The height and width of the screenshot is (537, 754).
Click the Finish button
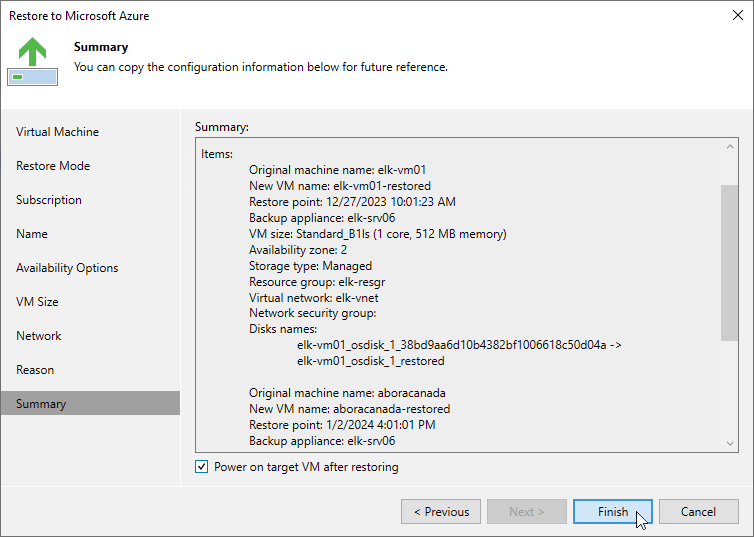pos(613,512)
